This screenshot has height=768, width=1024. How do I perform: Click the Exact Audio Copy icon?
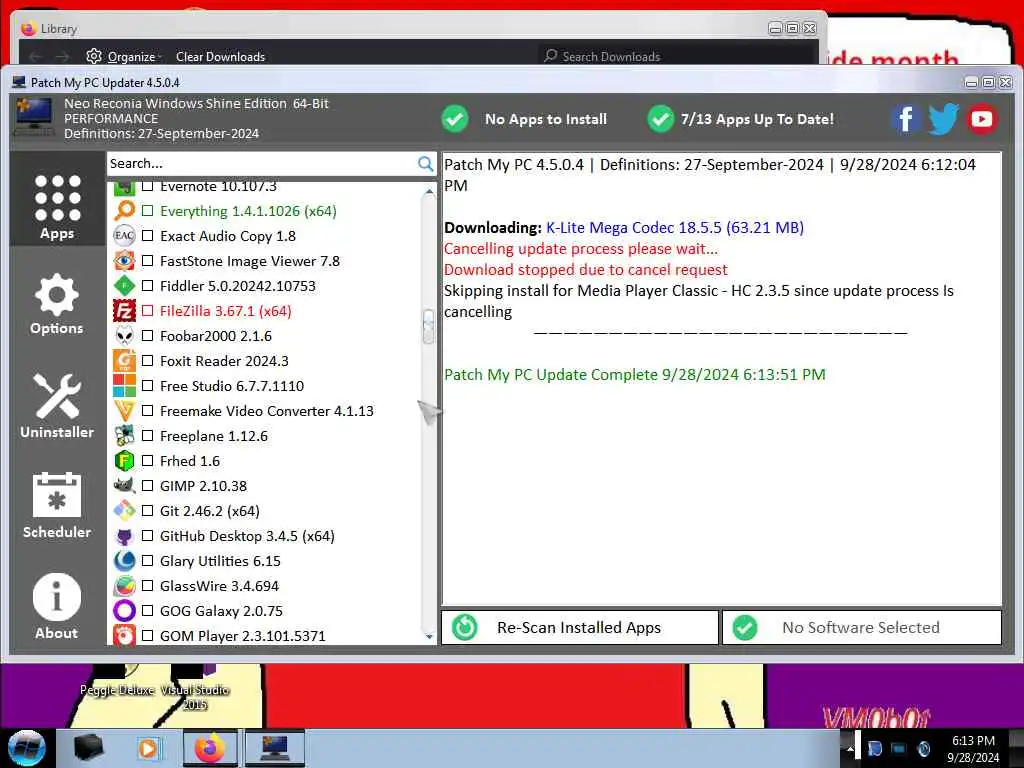pos(124,236)
